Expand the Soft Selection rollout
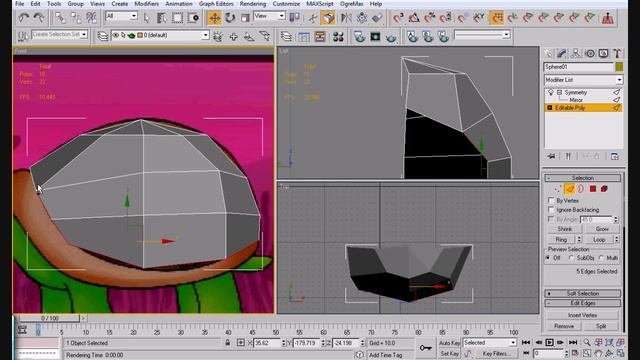This screenshot has height=360, width=640. (582, 293)
